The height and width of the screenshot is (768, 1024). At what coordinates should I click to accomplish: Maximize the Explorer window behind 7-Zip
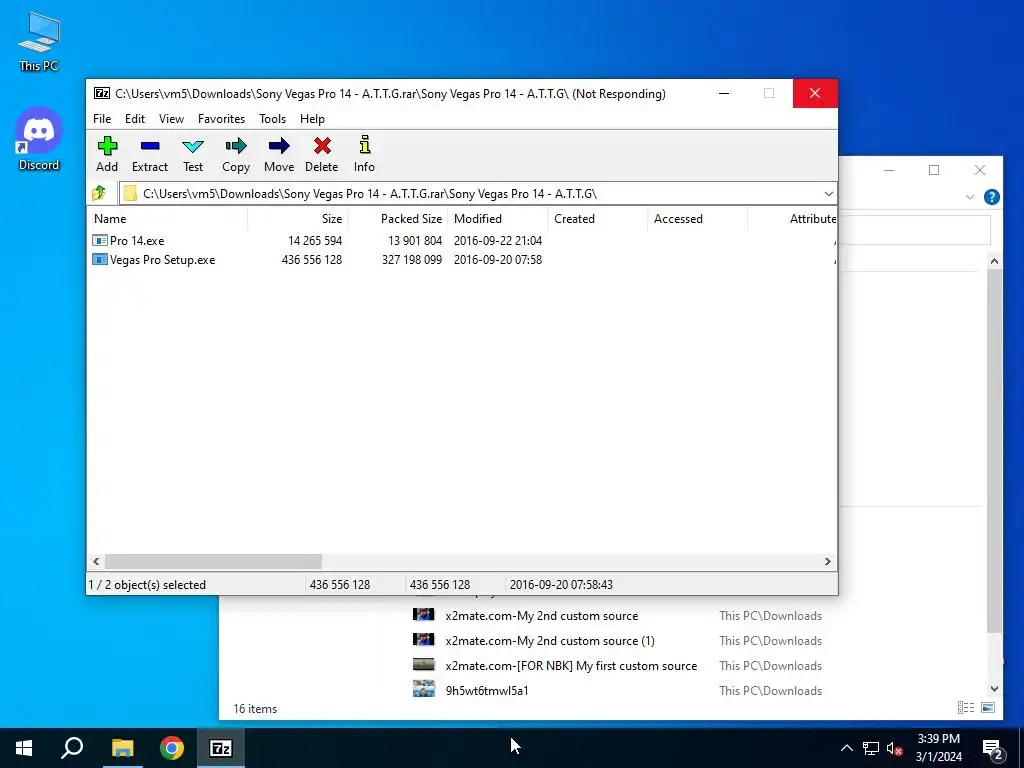pyautogui.click(x=934, y=170)
